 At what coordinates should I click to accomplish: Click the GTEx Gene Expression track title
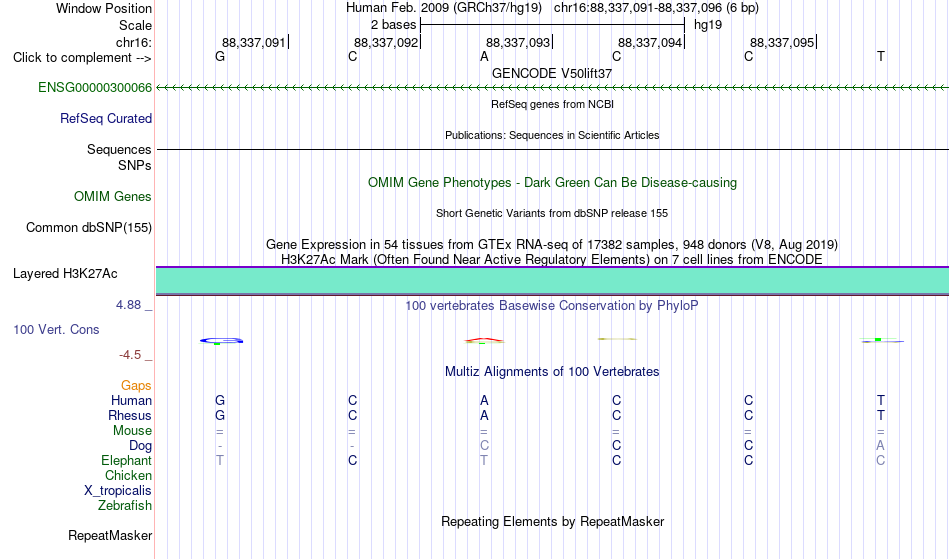[x=552, y=245]
